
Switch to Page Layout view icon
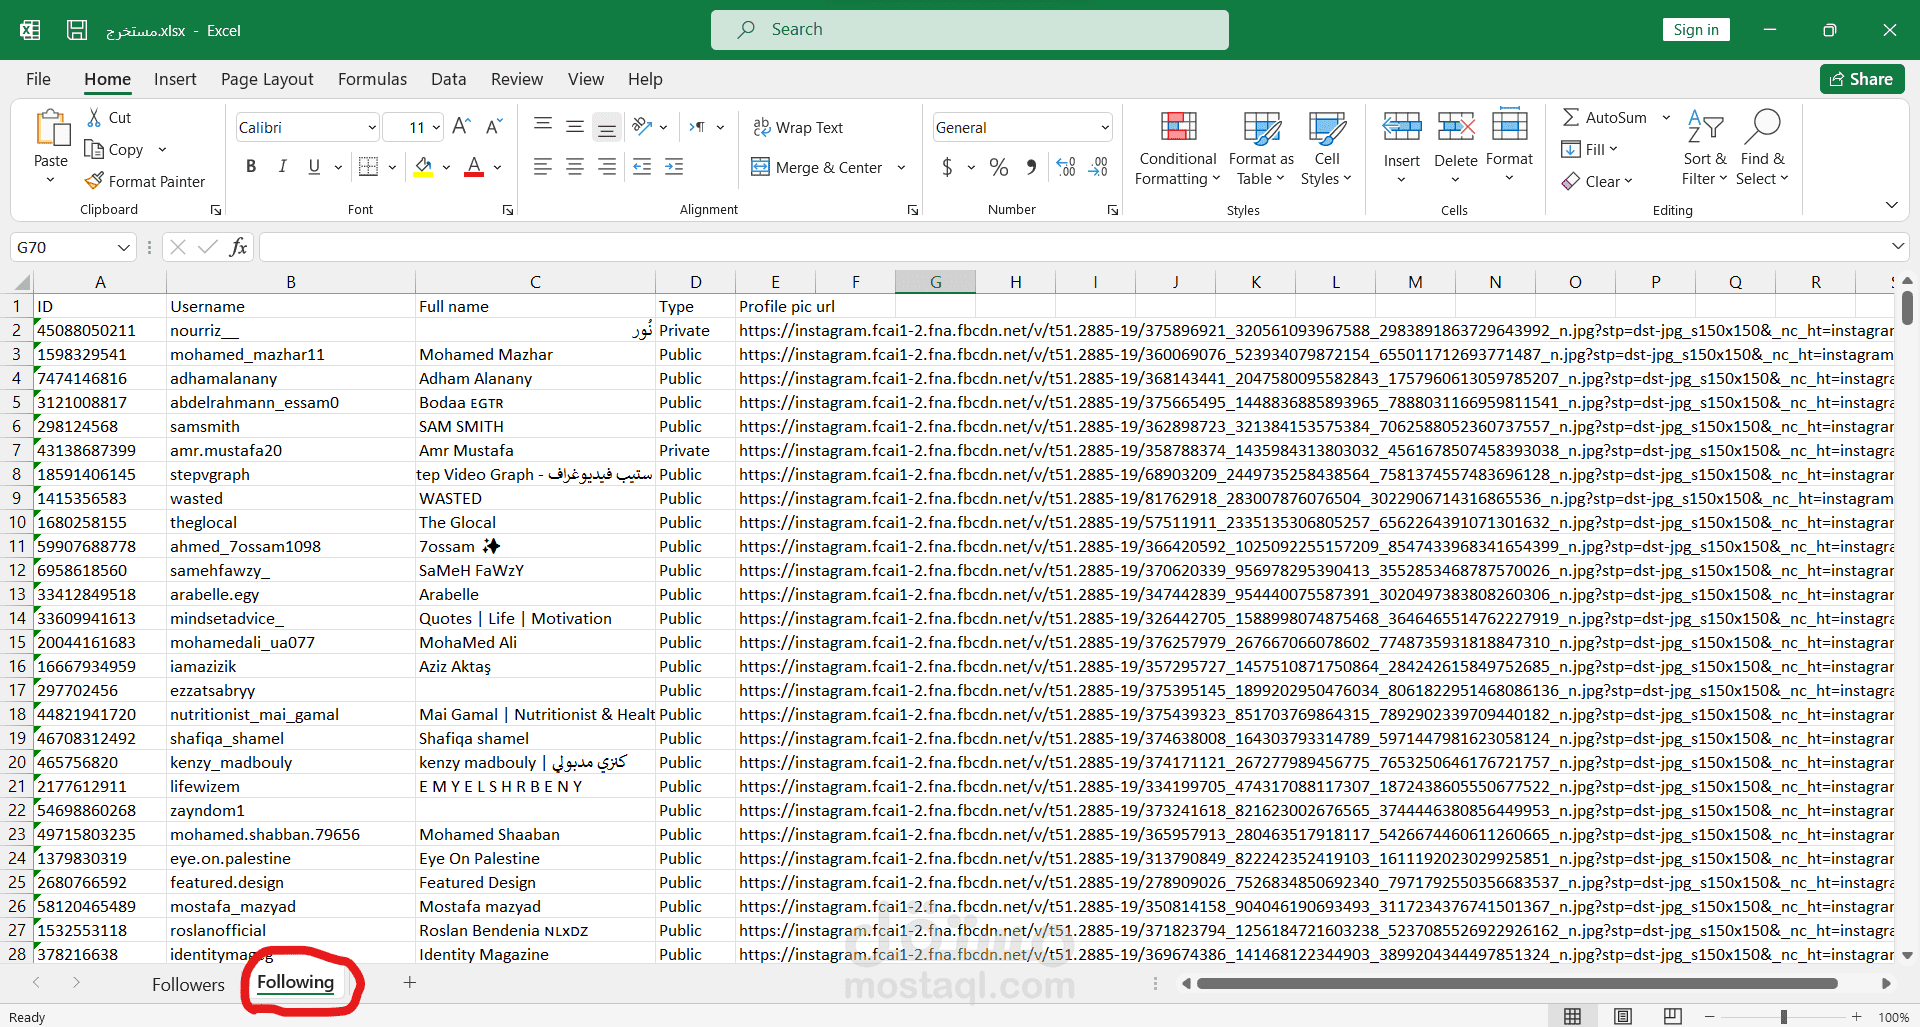pyautogui.click(x=1622, y=1016)
